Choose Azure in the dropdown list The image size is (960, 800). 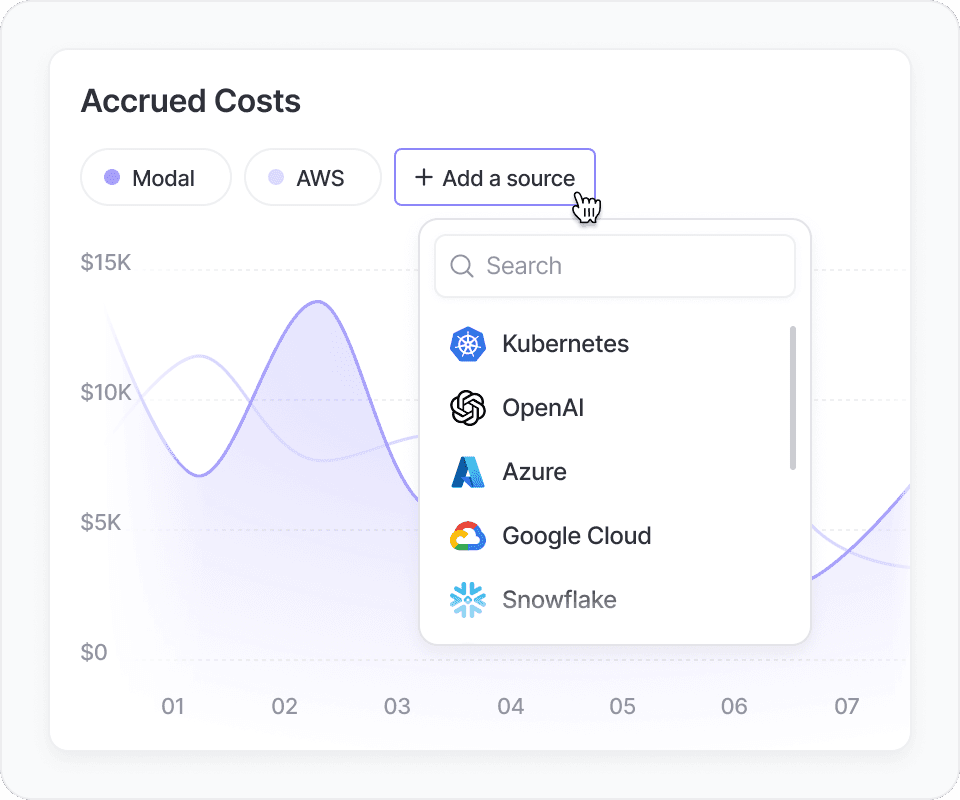pyautogui.click(x=615, y=472)
